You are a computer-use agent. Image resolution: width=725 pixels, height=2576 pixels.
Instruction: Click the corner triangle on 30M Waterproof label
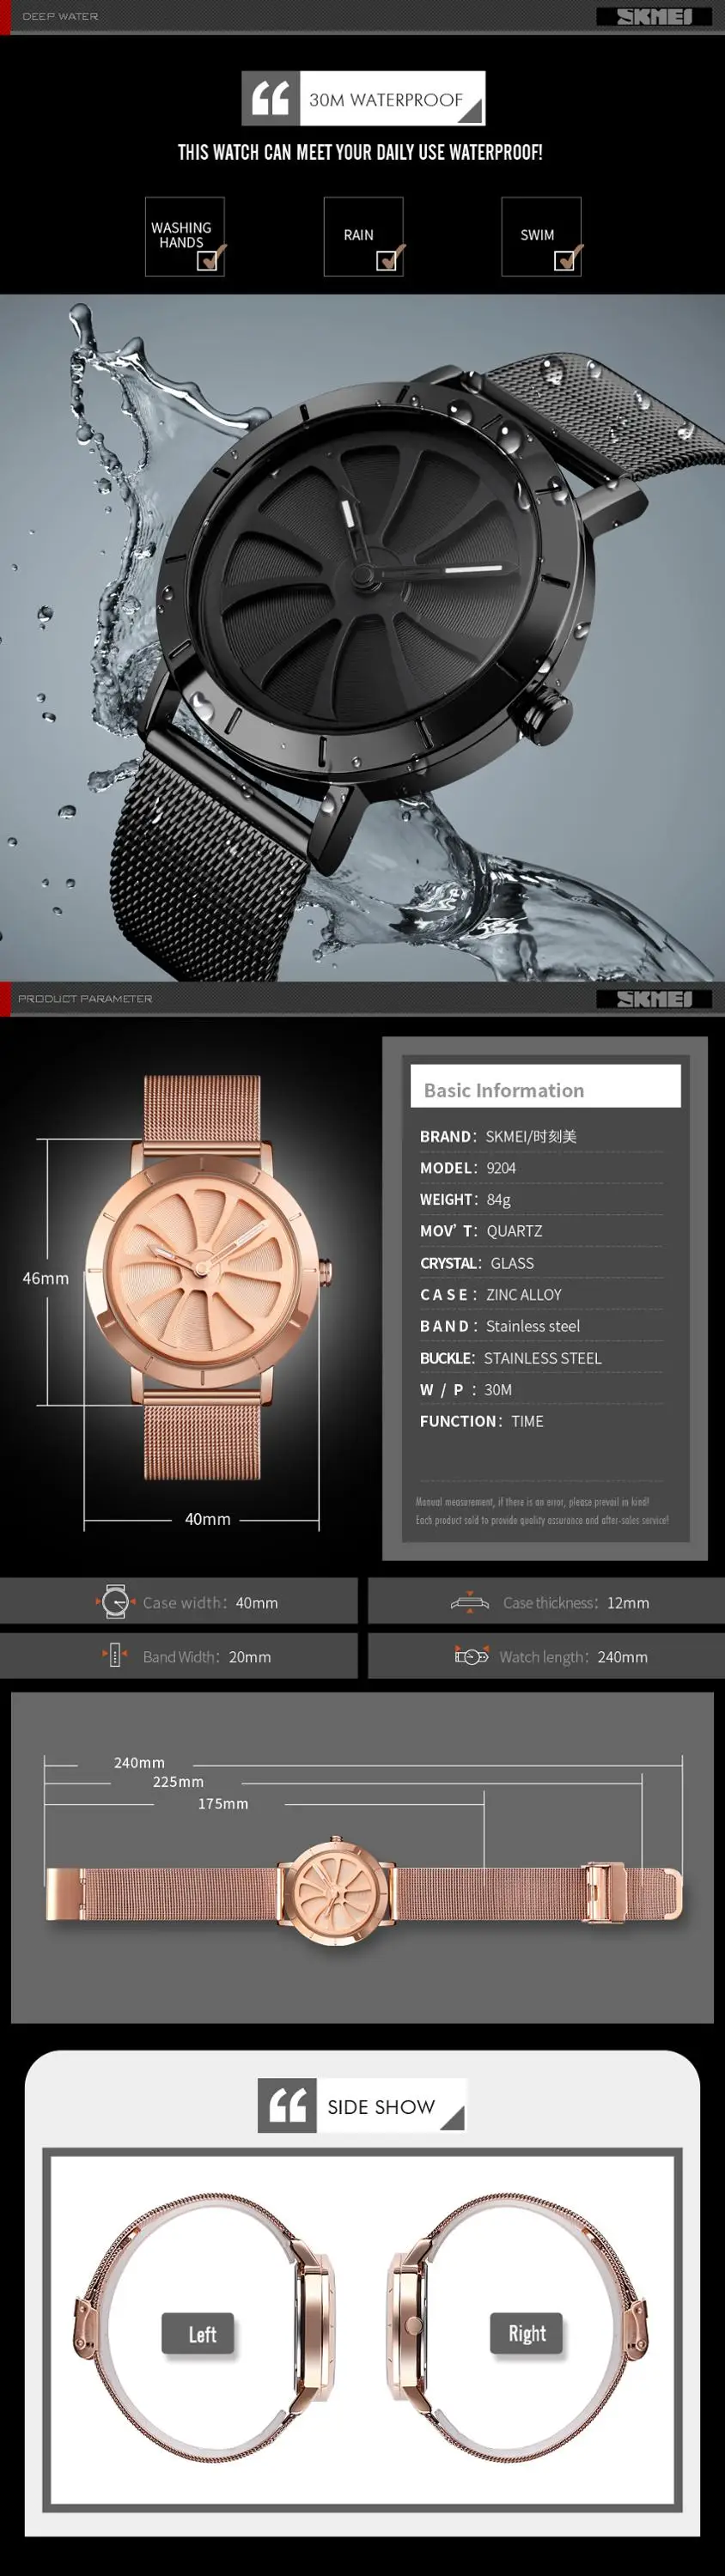coord(471,112)
